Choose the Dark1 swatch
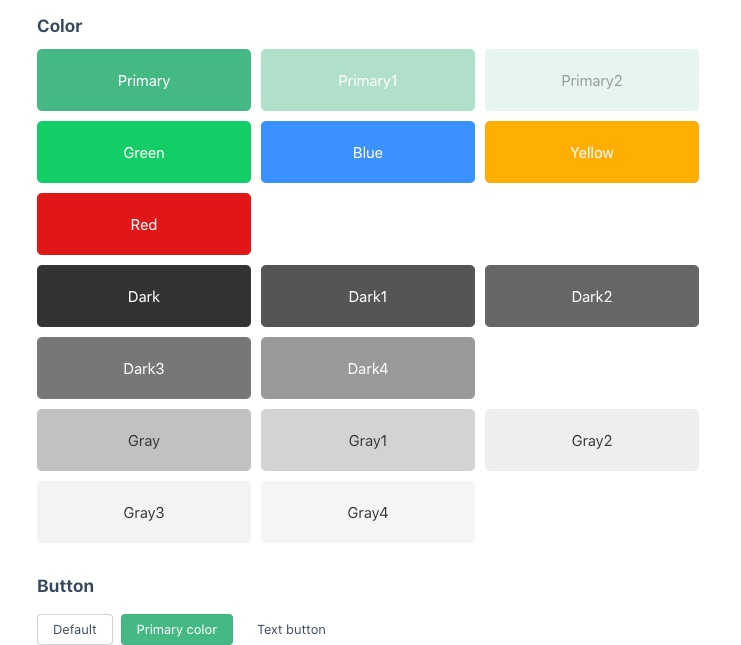Viewport: 741px width, 645px height. tap(368, 296)
